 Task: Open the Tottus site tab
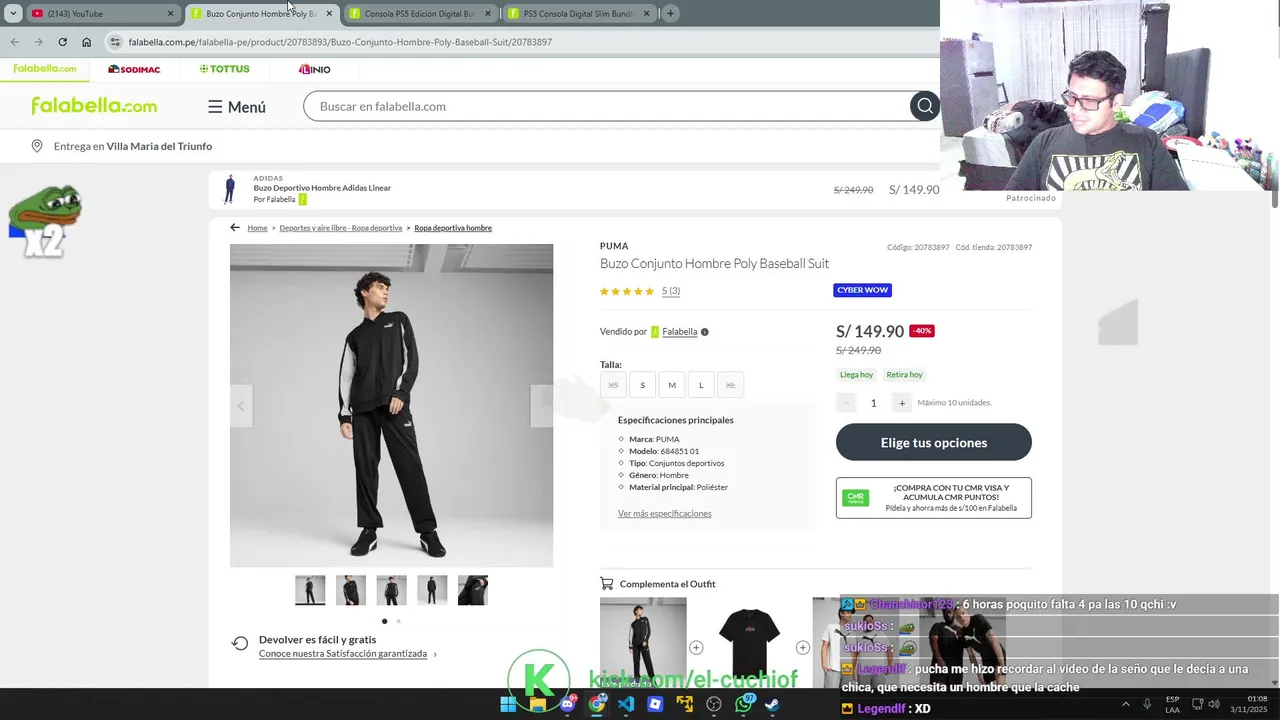pyautogui.click(x=224, y=69)
